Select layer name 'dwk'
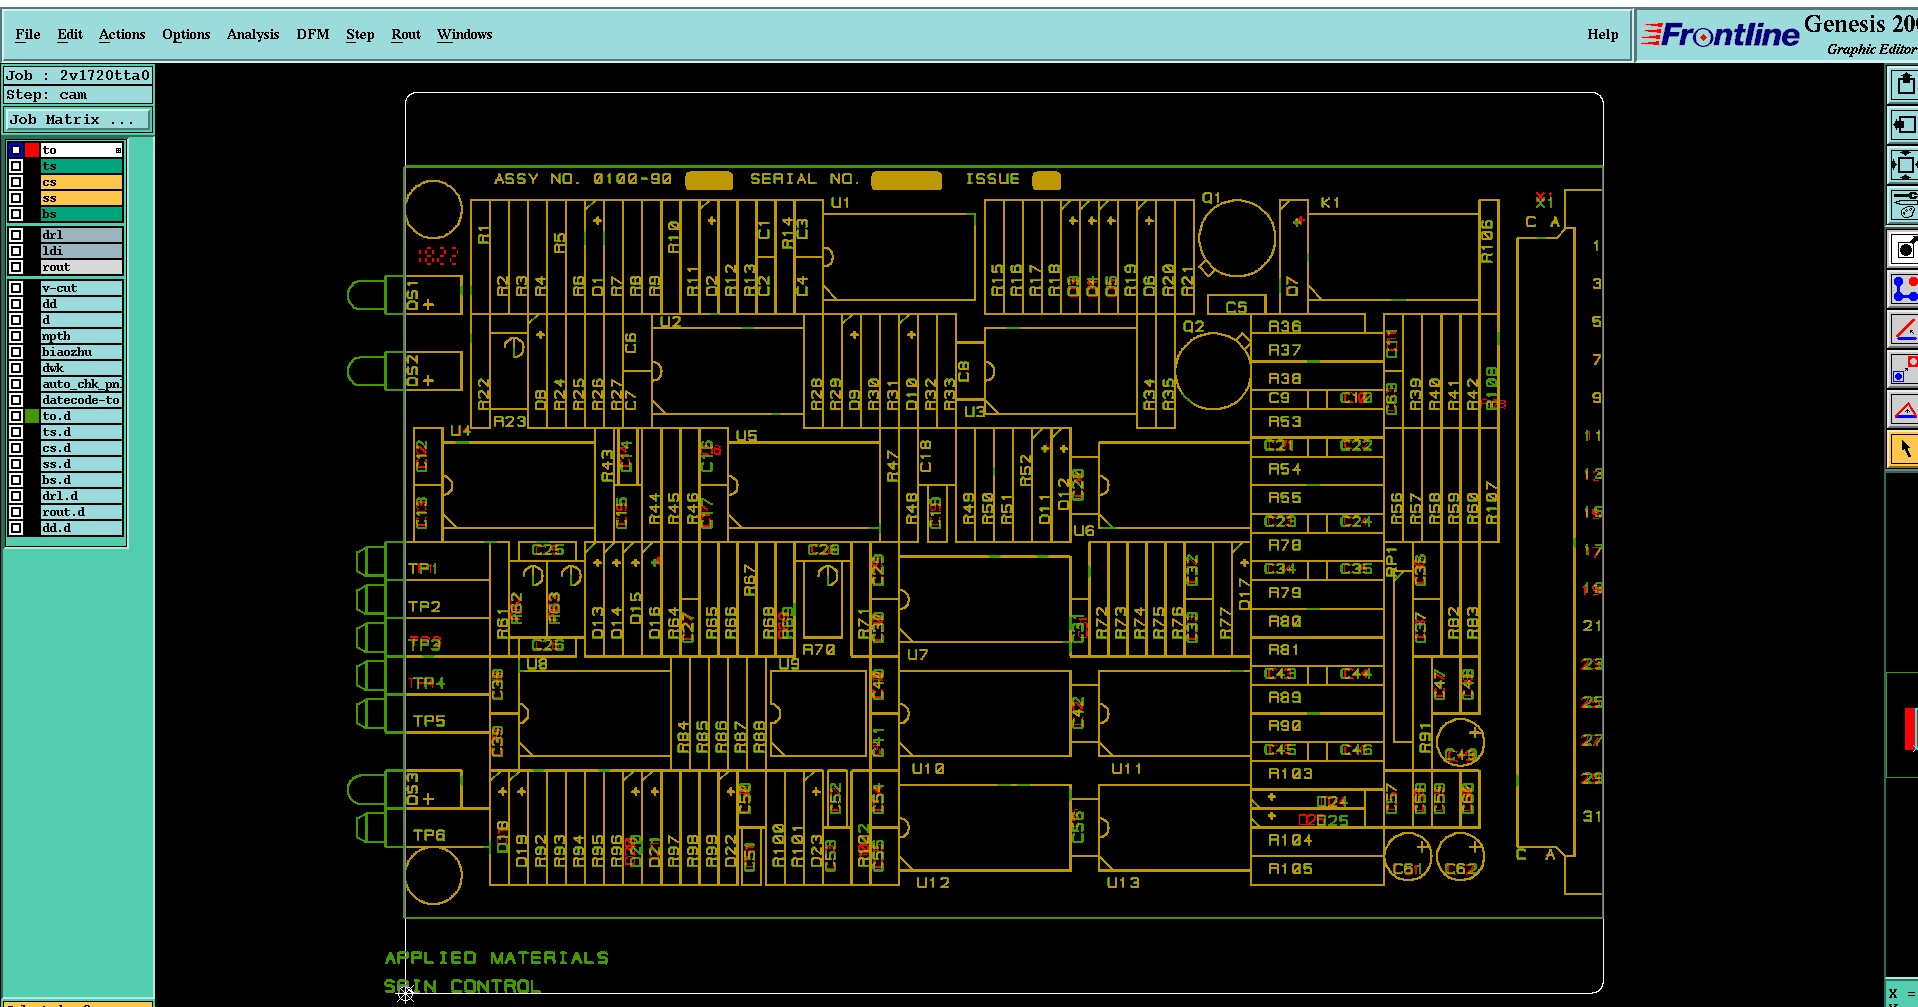 coord(81,368)
